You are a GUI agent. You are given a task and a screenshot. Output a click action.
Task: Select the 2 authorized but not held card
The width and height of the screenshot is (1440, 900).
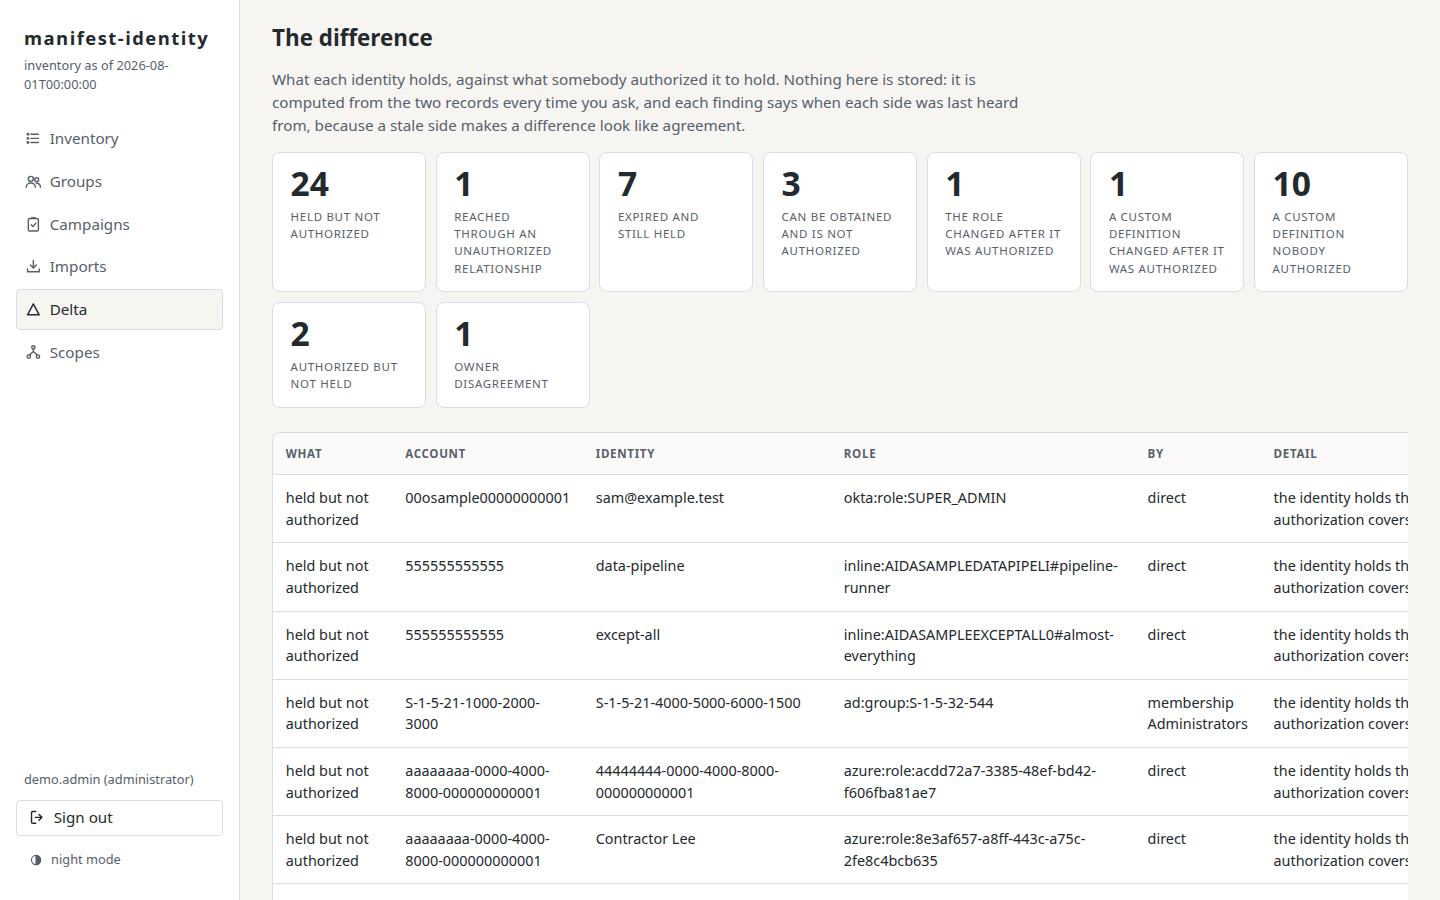tap(349, 355)
